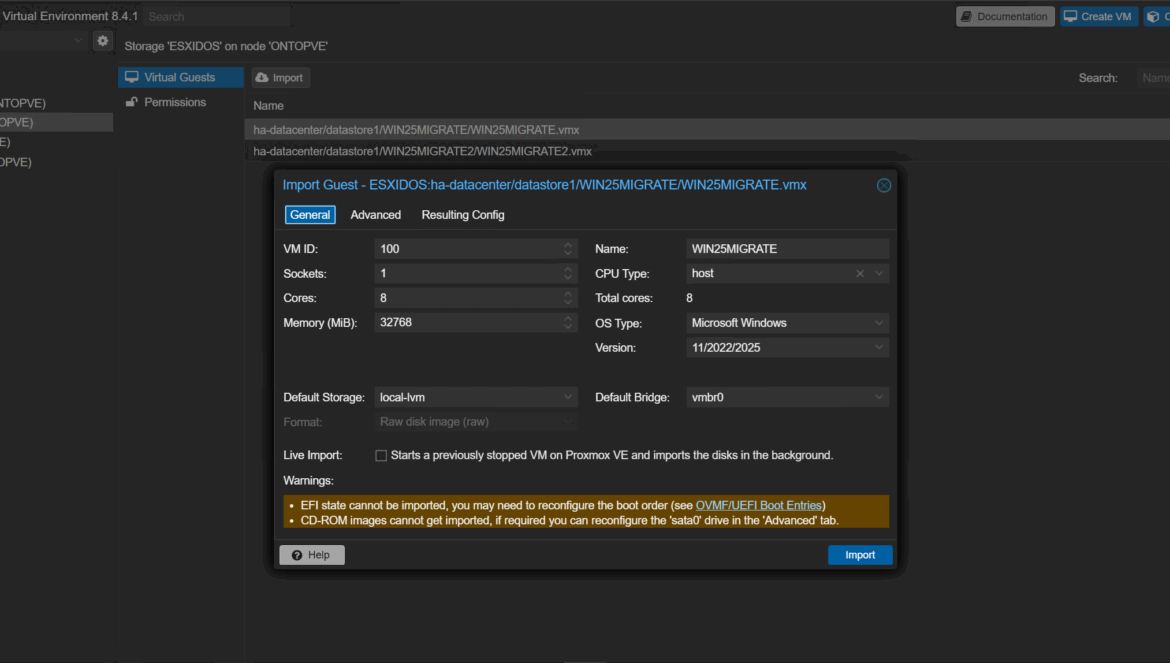Switch to Advanced tab
This screenshot has width=1170, height=663.
[375, 215]
